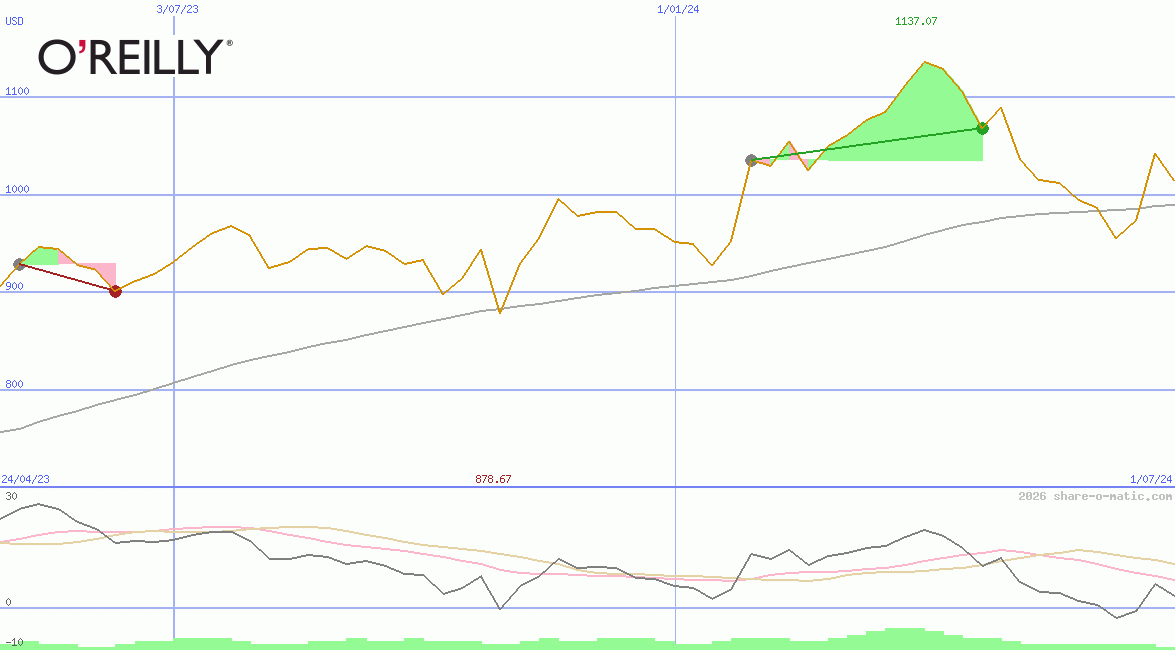1175x650 pixels.
Task: Click the 1100 price axis label
Action: (18, 91)
